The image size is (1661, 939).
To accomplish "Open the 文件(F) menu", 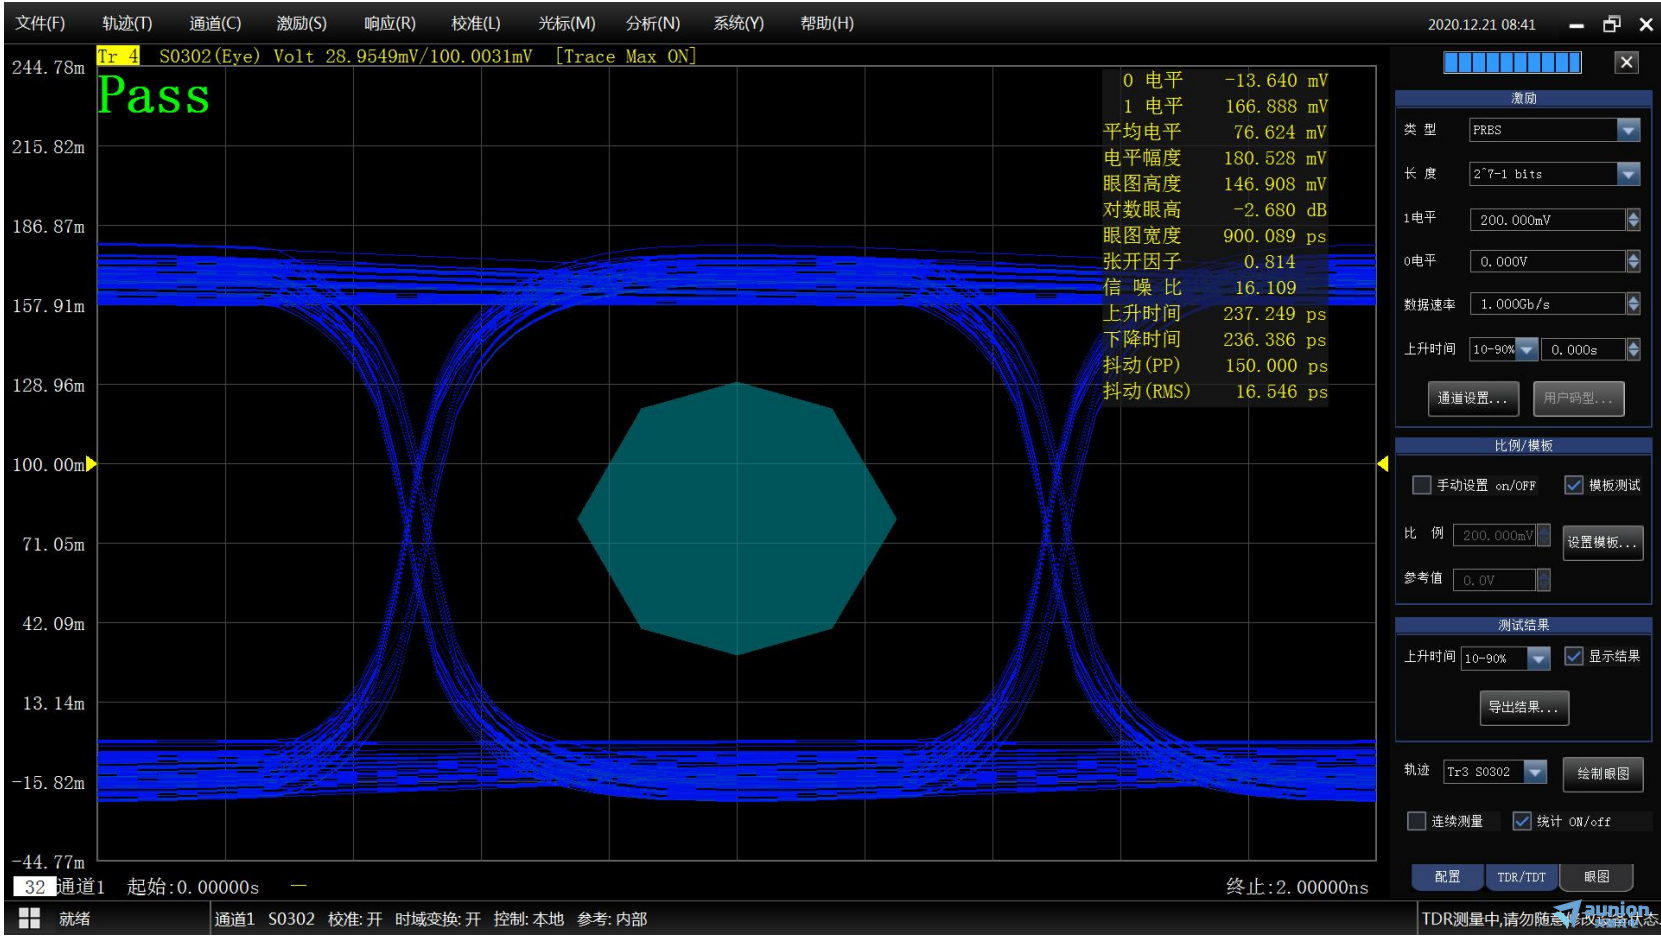I will [x=40, y=23].
